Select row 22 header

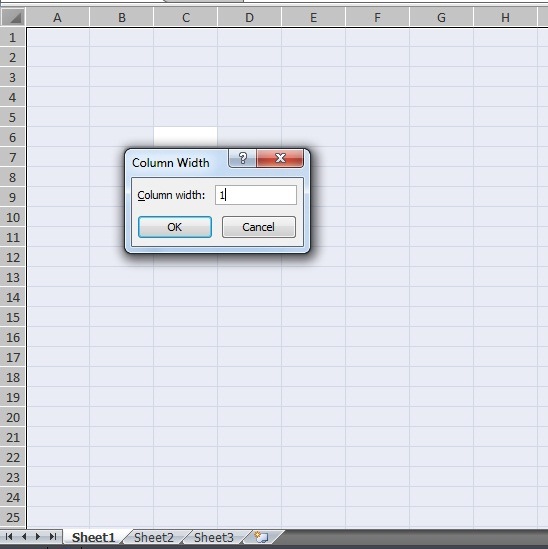click(13, 457)
